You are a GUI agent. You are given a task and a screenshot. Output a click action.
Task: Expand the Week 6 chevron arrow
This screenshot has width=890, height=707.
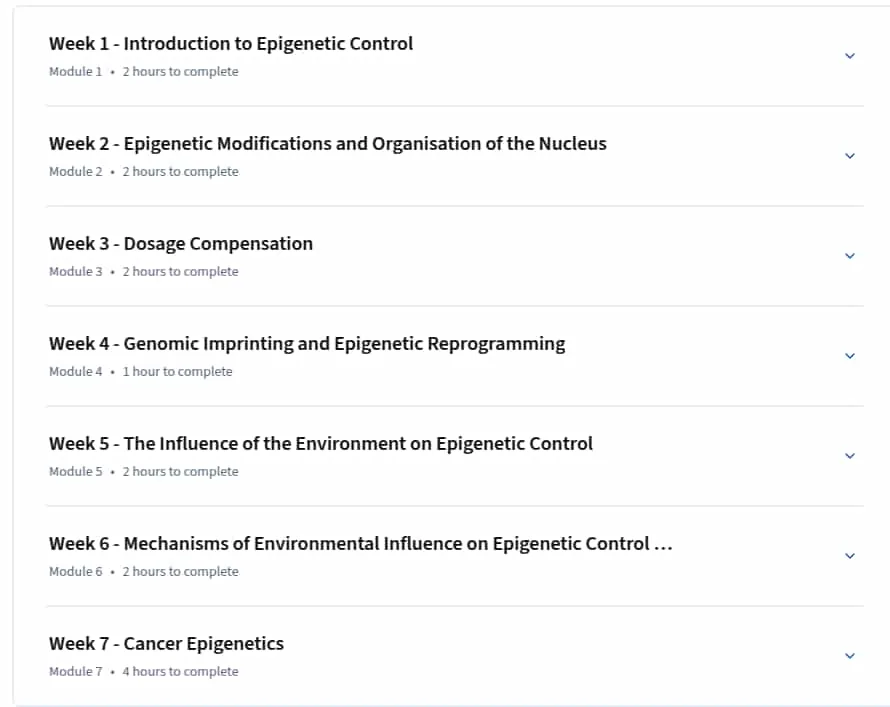850,556
